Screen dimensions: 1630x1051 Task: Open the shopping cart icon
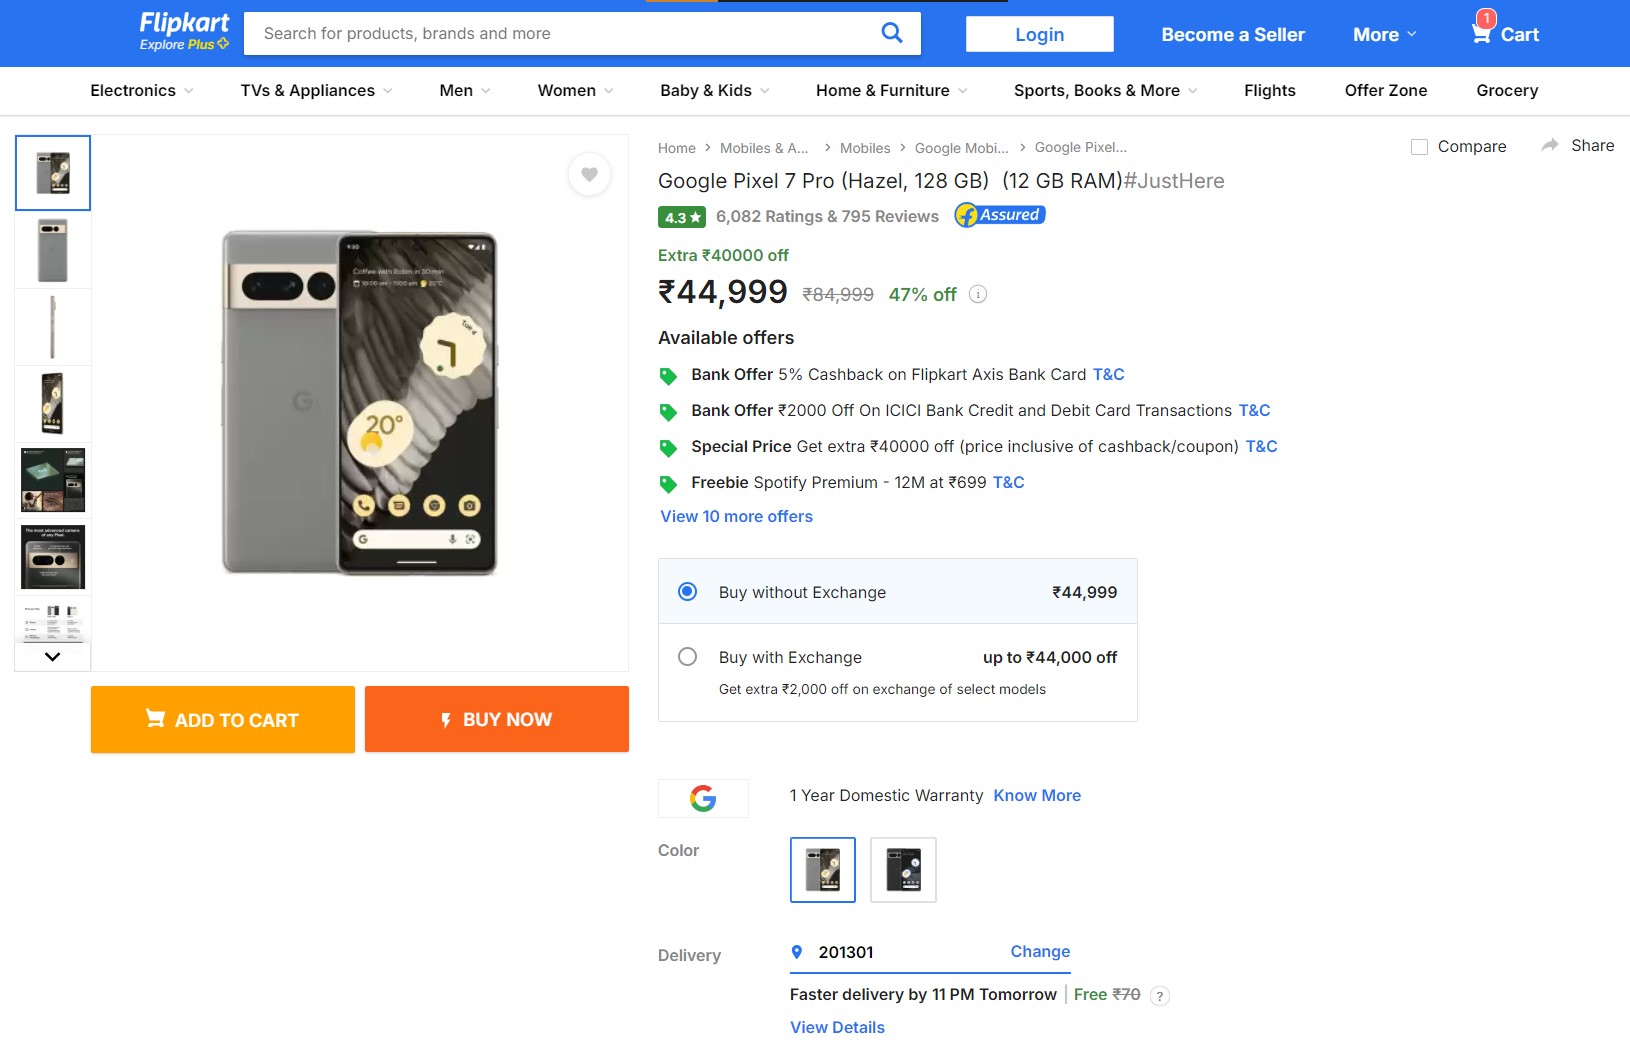(1481, 34)
